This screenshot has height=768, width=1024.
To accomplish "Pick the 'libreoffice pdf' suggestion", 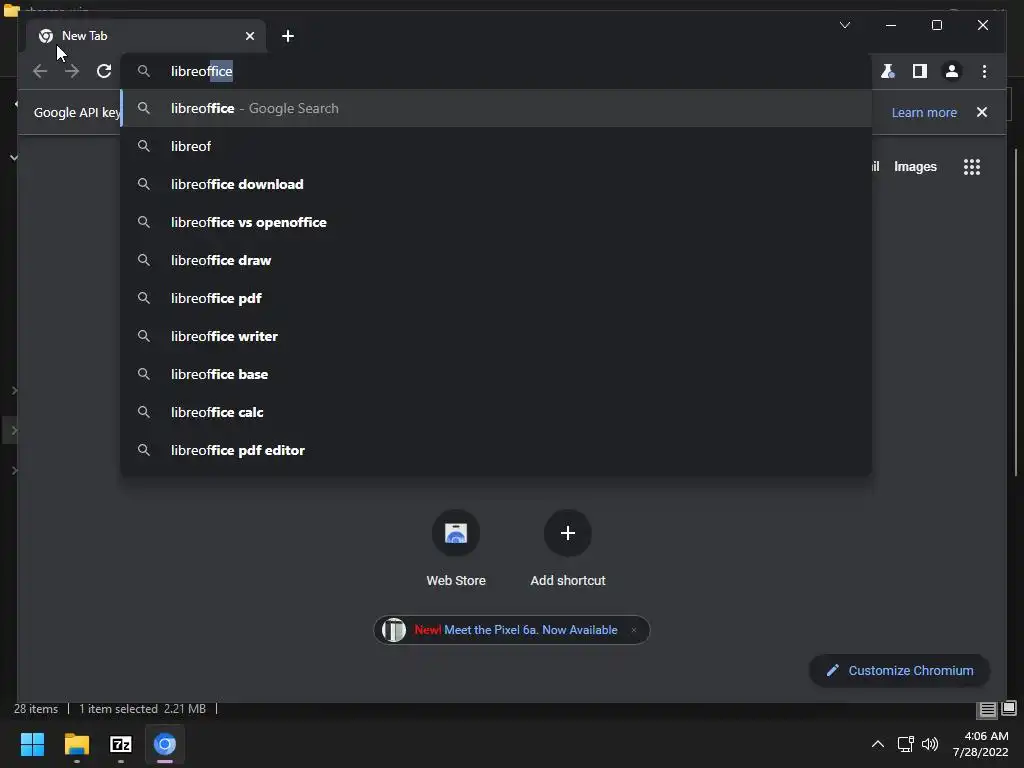I will pos(496,298).
